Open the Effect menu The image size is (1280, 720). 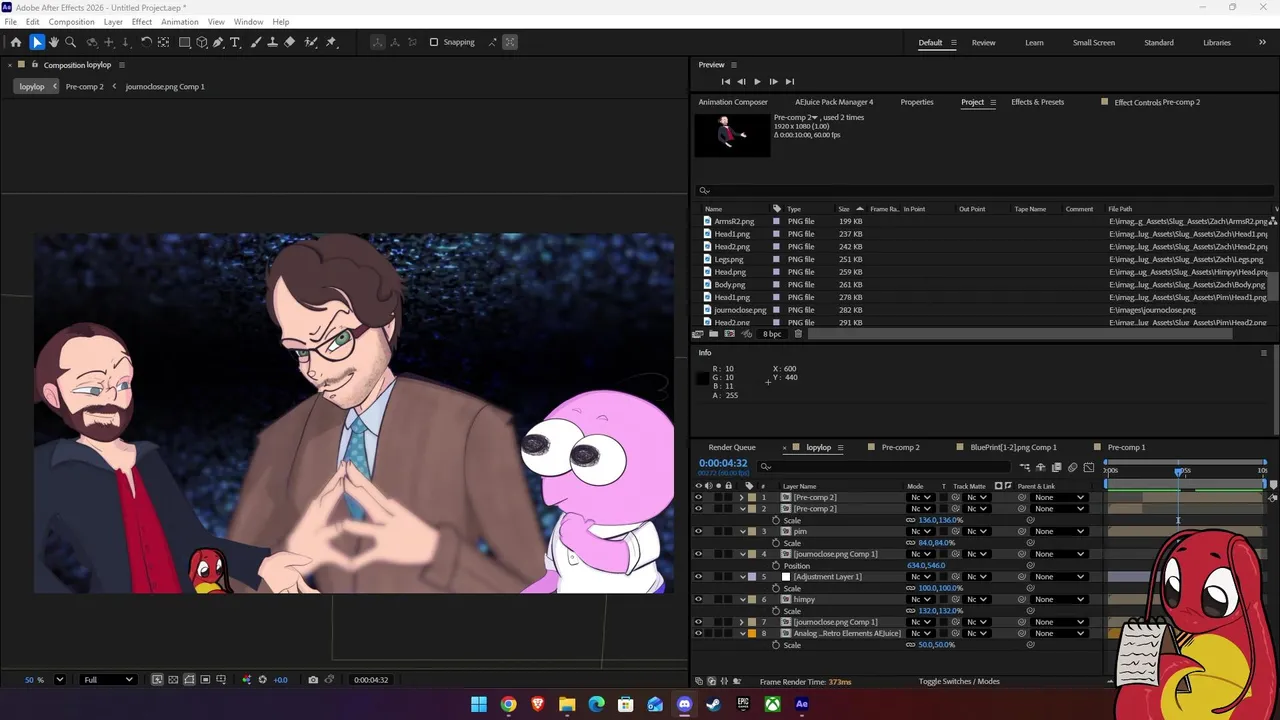coord(142,22)
